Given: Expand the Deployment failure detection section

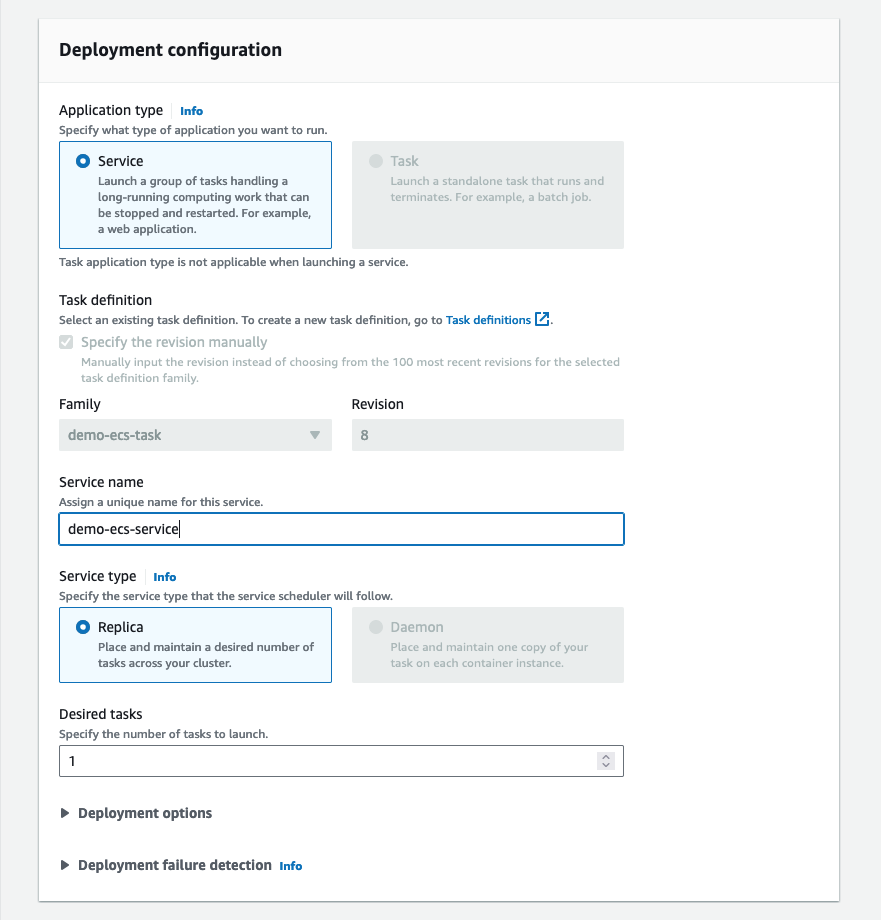Looking at the screenshot, I should (166, 865).
